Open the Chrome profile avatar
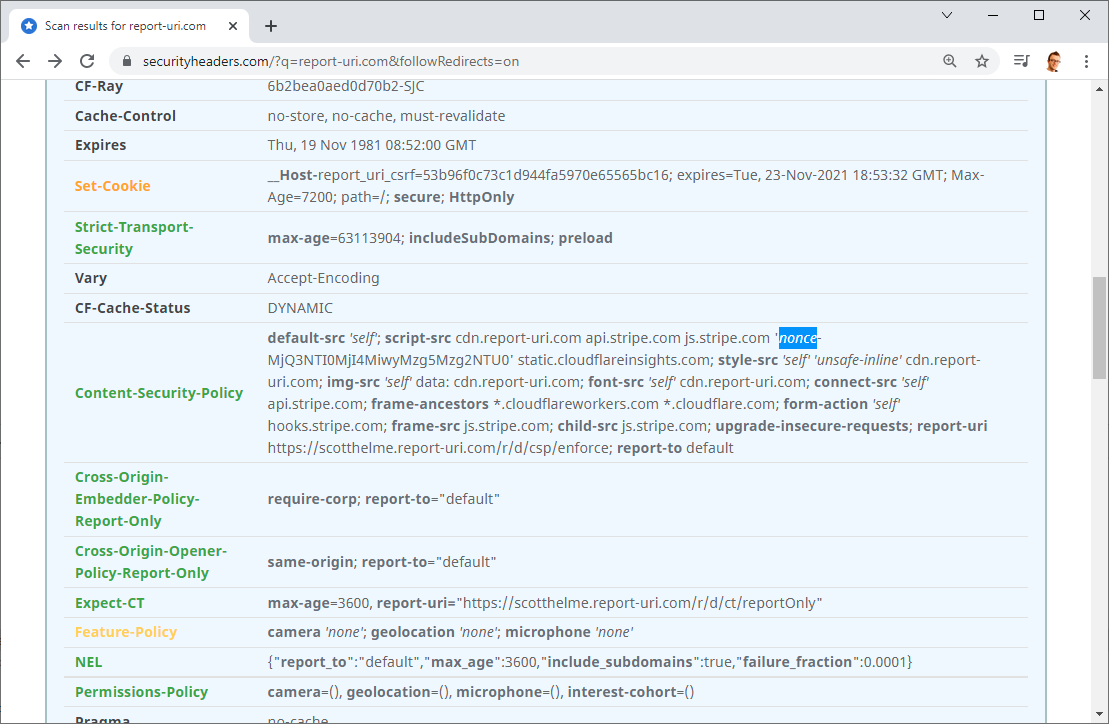This screenshot has height=724, width=1109. (x=1054, y=62)
